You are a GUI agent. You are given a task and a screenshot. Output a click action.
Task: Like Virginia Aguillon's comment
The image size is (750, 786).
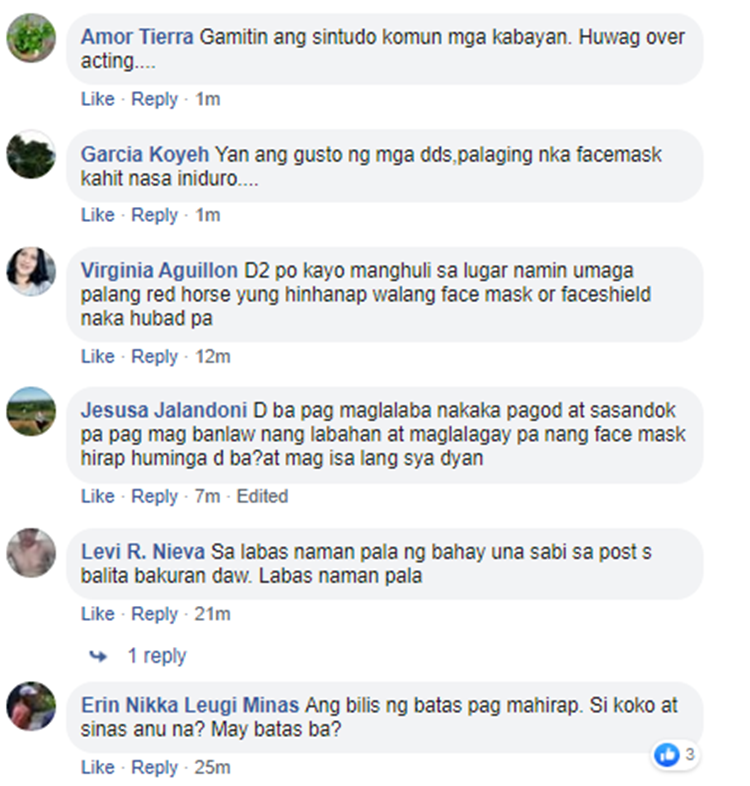(x=98, y=356)
